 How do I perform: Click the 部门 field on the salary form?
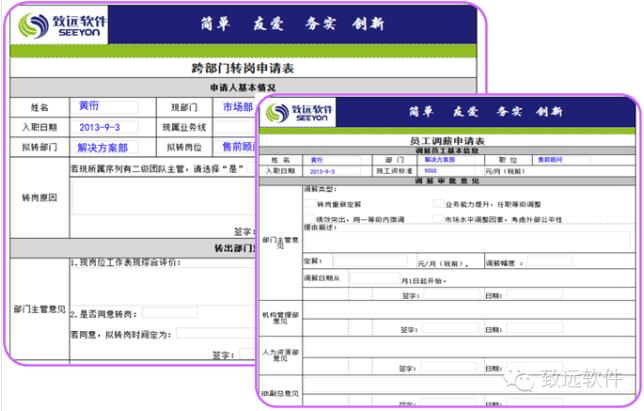click(x=447, y=160)
